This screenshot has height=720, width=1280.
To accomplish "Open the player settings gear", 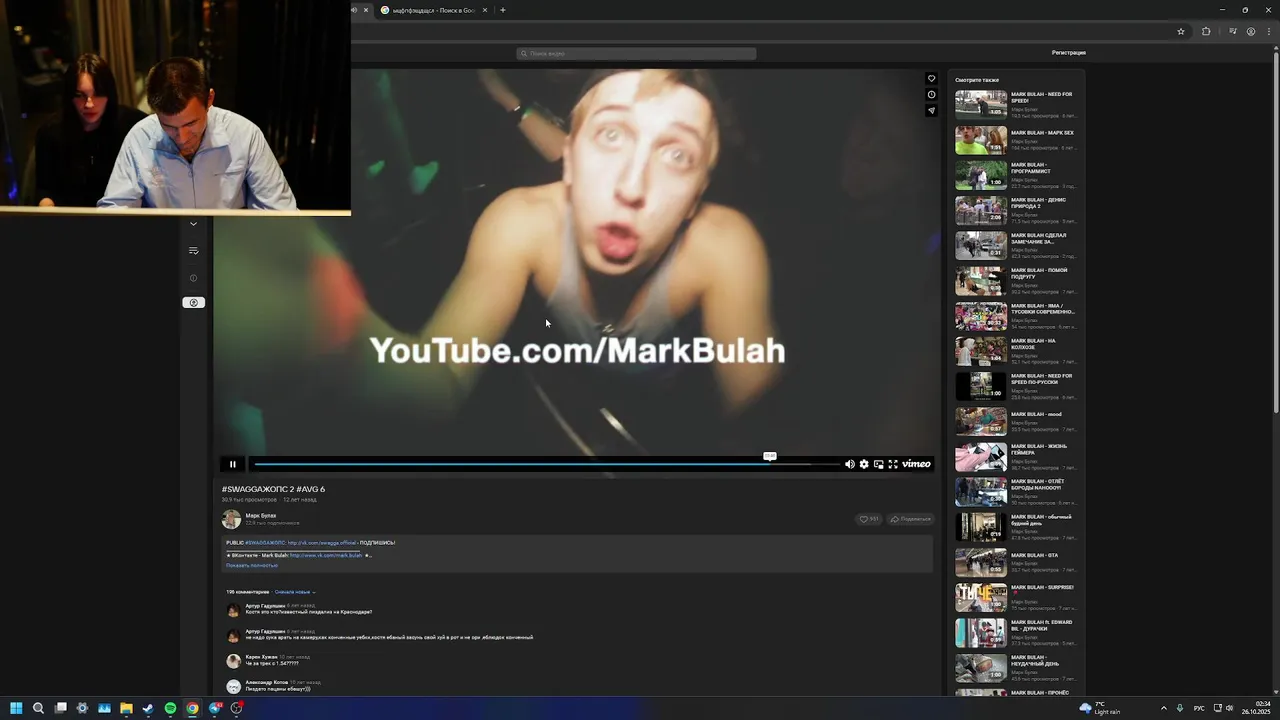I will click(x=864, y=464).
